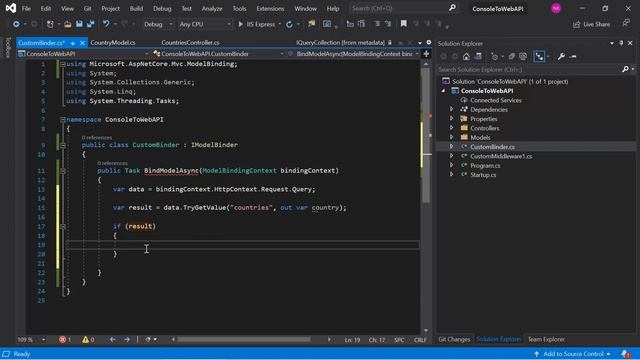Open the Debug configuration dropdown

tap(158, 24)
